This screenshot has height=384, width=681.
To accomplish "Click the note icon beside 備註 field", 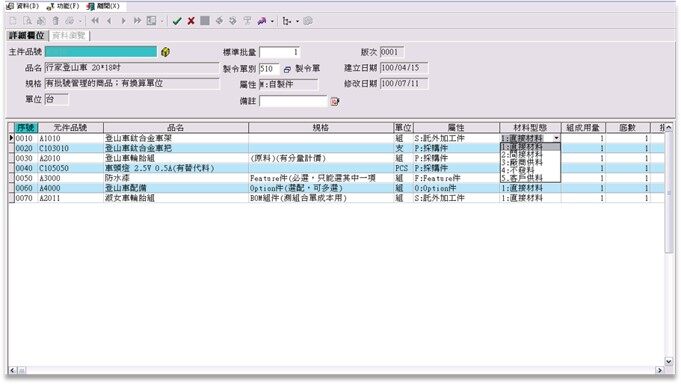I will point(334,102).
